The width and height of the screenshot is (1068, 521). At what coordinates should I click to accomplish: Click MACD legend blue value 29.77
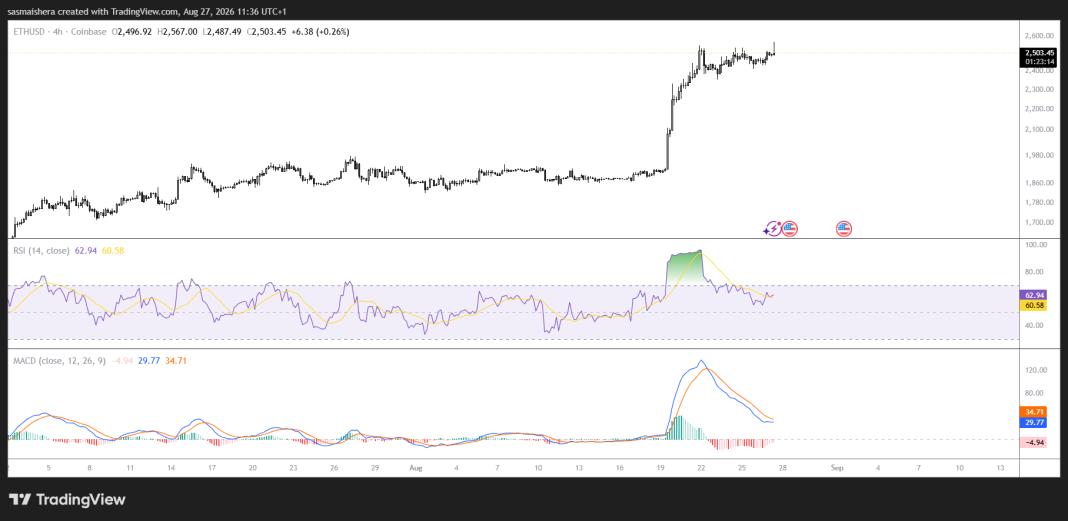148,361
